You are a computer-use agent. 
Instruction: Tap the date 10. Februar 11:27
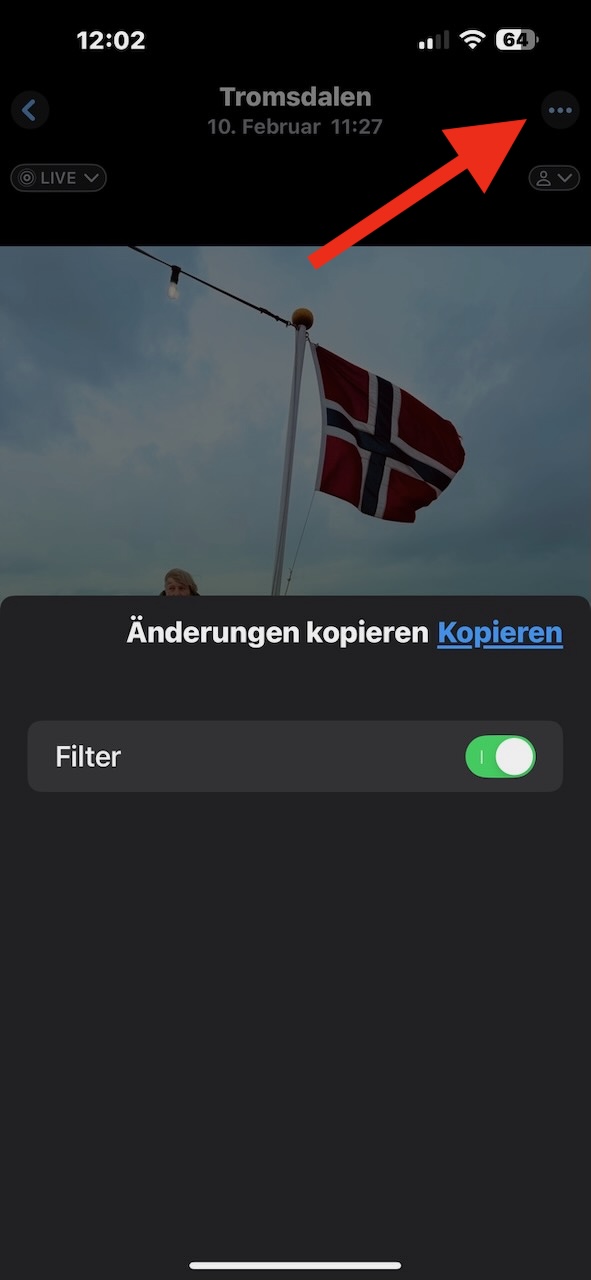pyautogui.click(x=295, y=127)
